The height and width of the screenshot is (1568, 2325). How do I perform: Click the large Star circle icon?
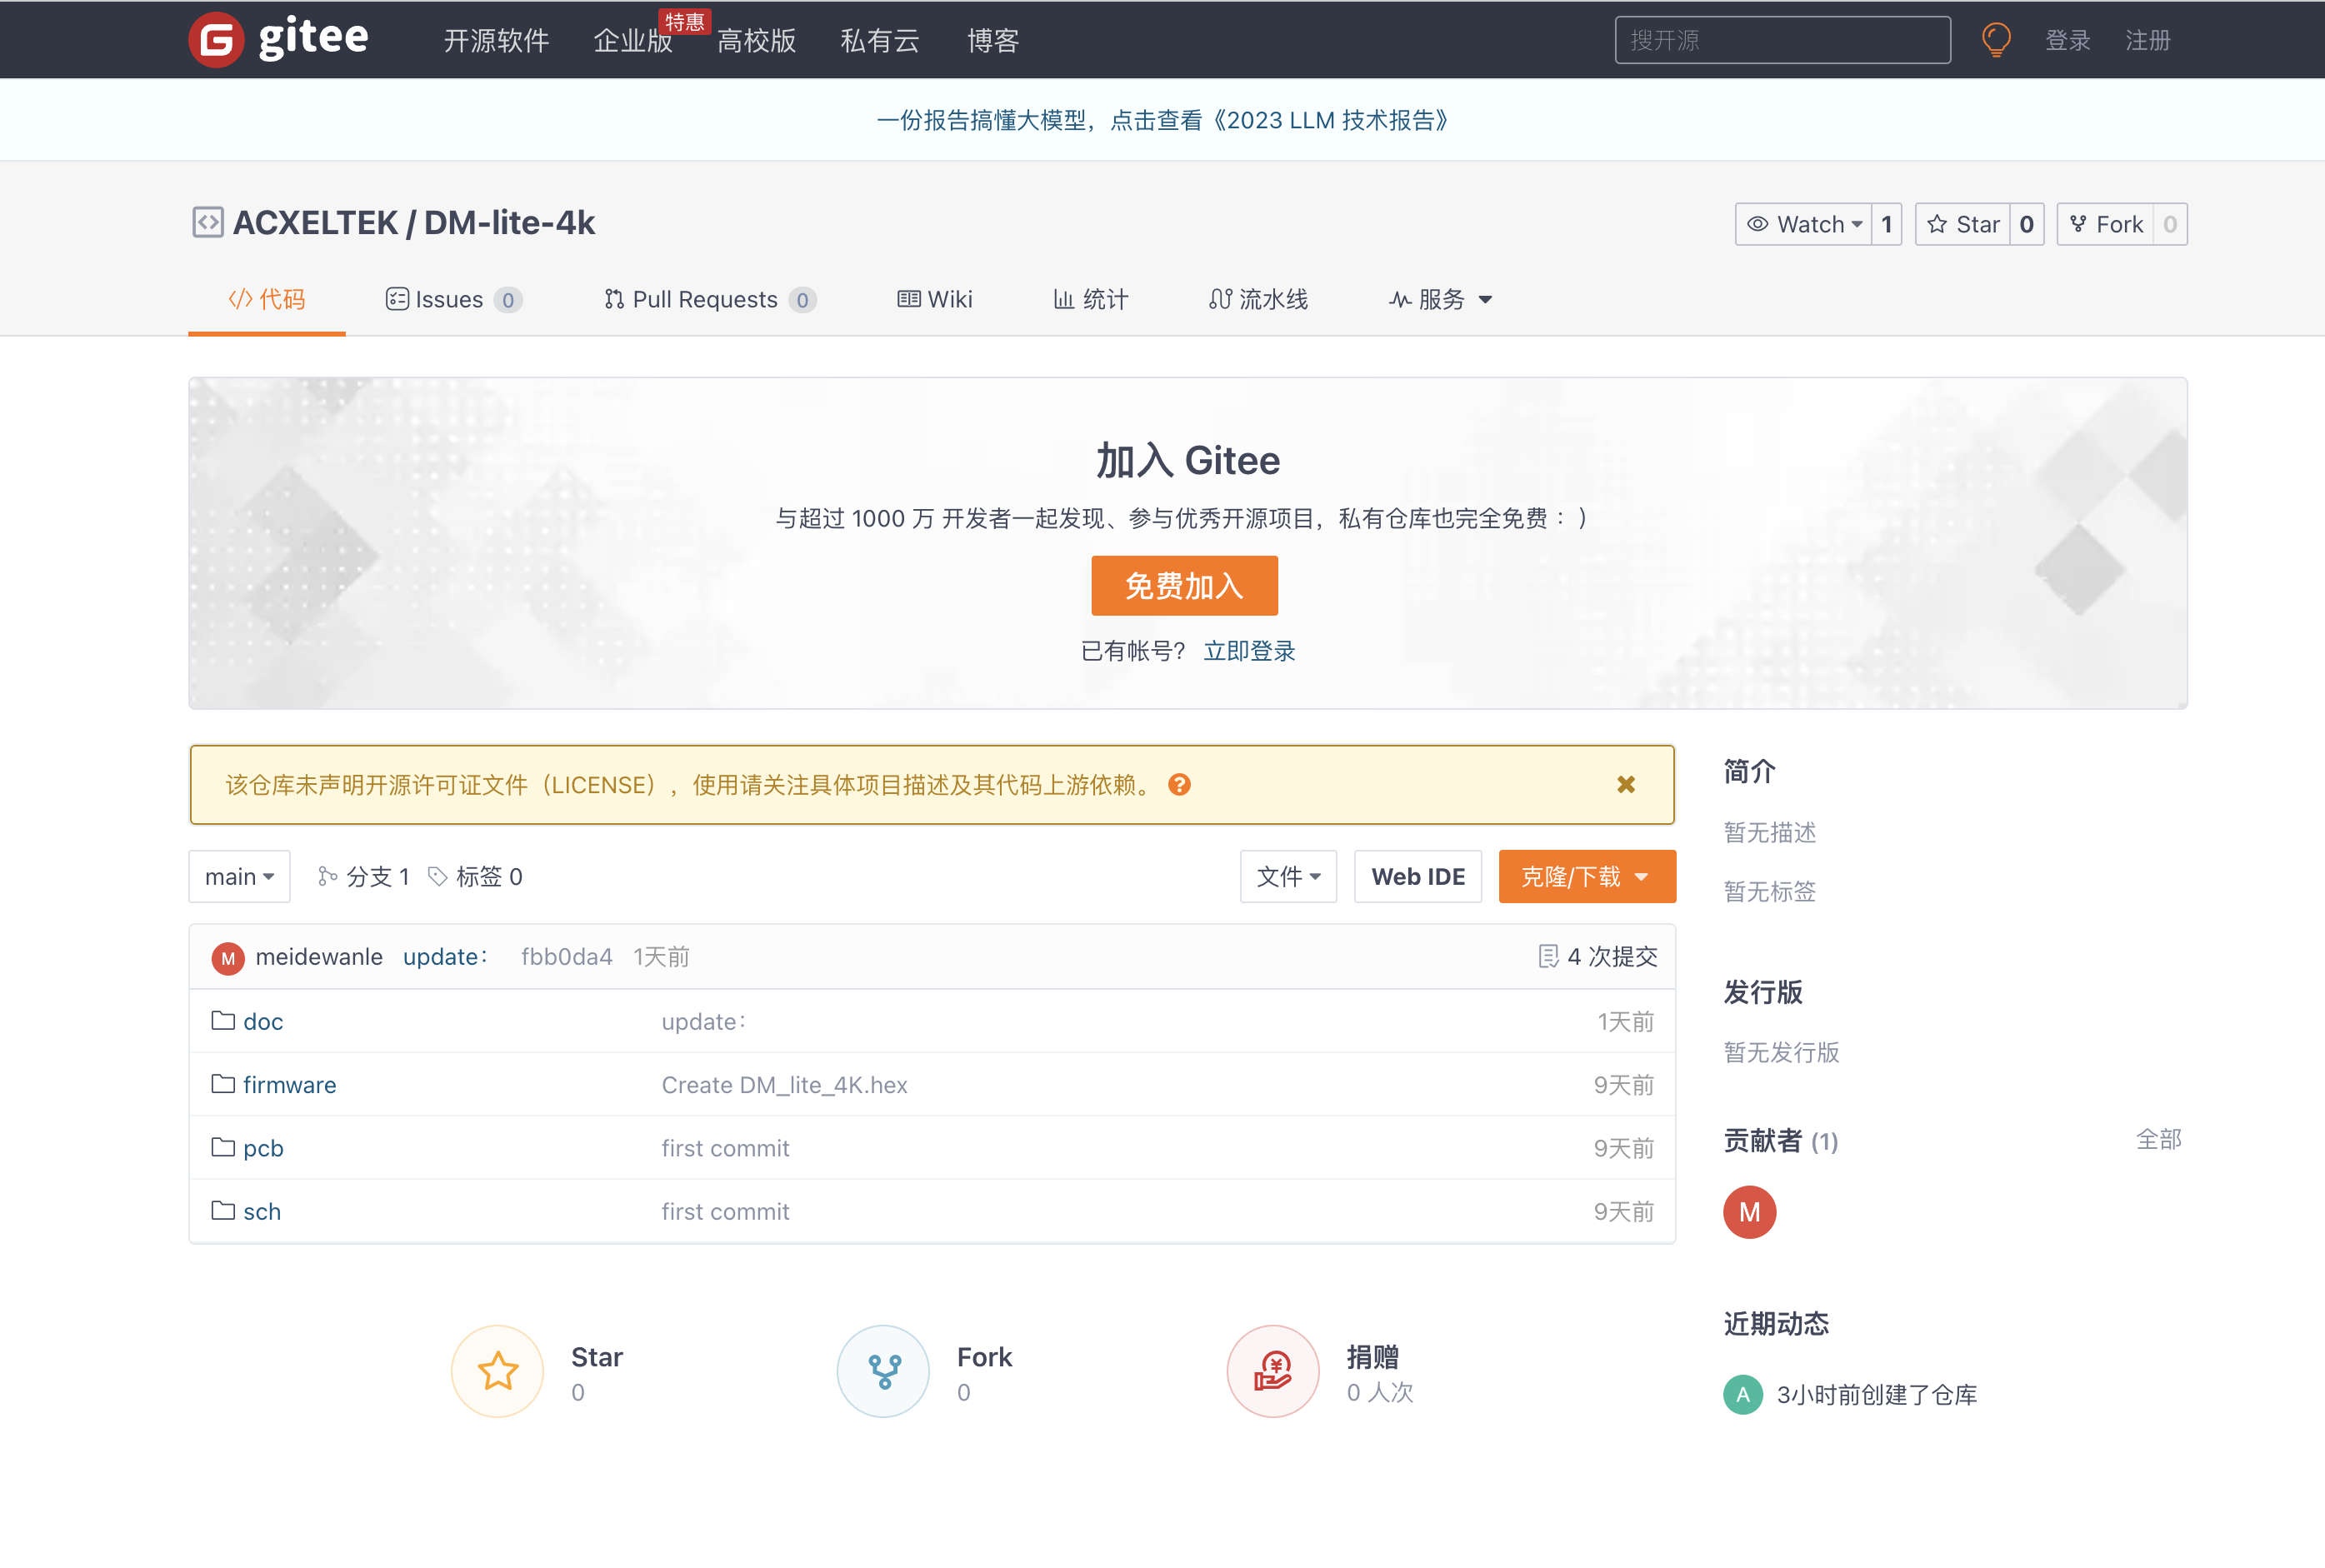[497, 1371]
